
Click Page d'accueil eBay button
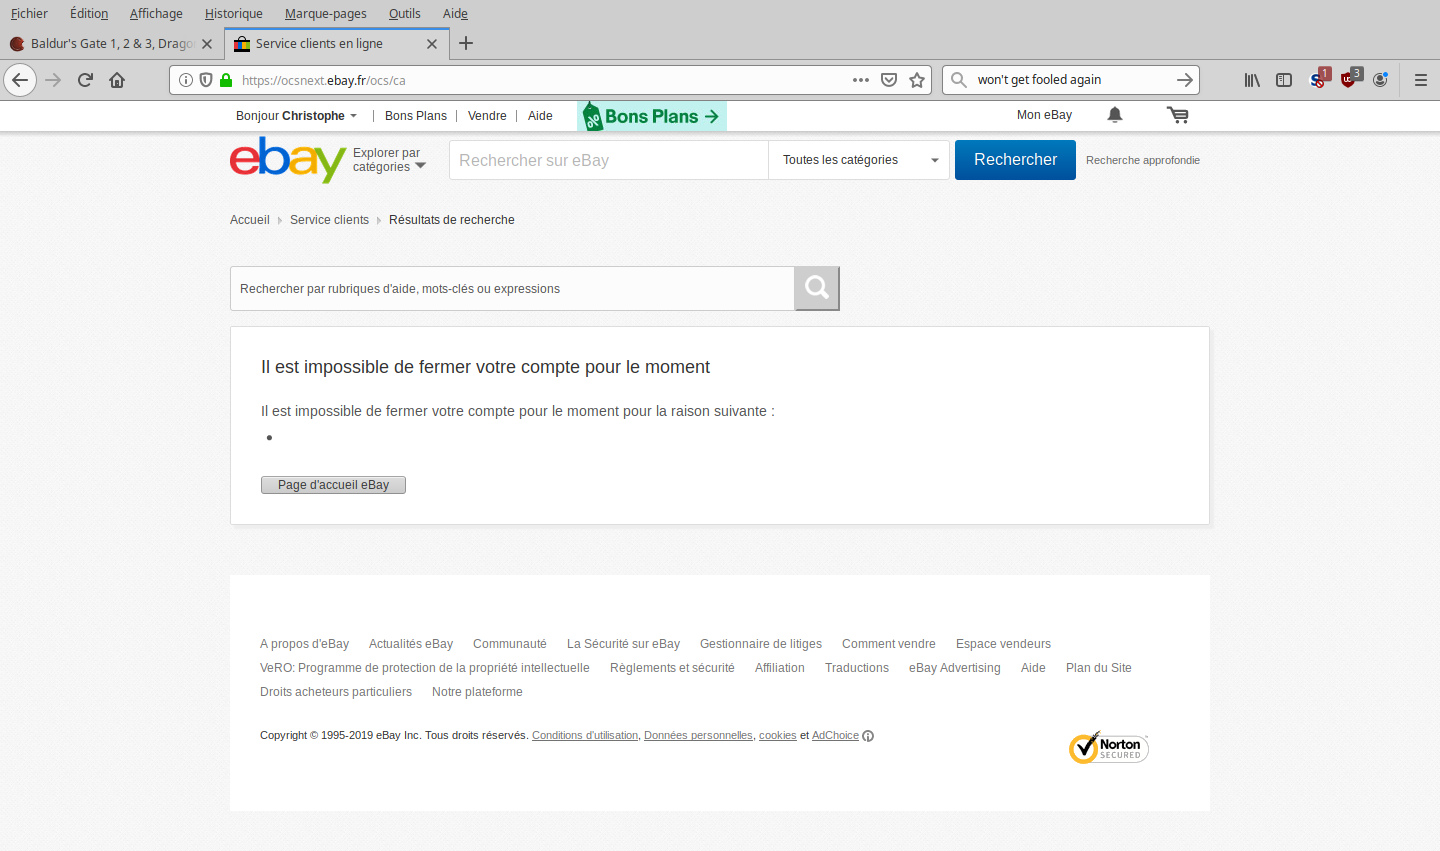(x=333, y=485)
